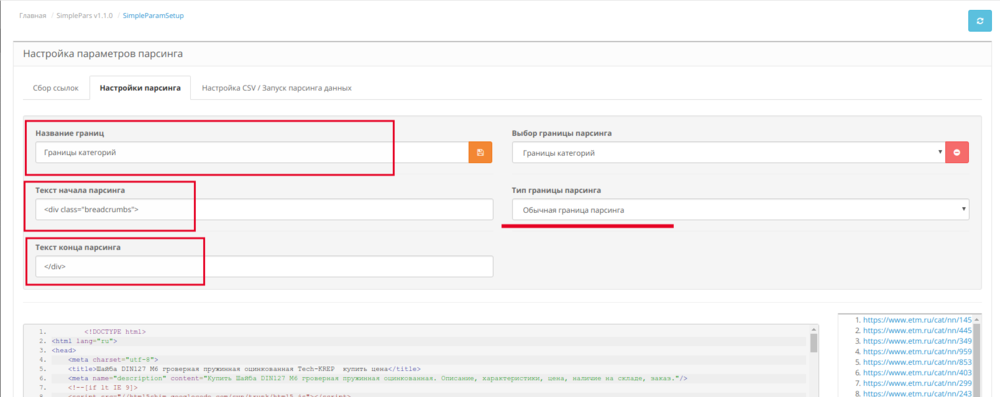Delete selected boundary with red minus button

957,153
